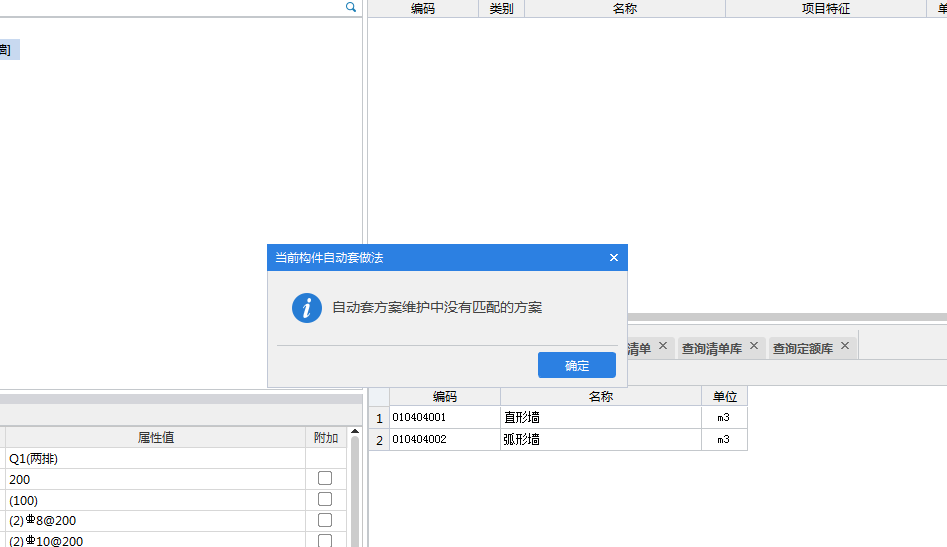Close the 当前构件自动套做法 dialog
947x547 pixels.
tap(614, 258)
